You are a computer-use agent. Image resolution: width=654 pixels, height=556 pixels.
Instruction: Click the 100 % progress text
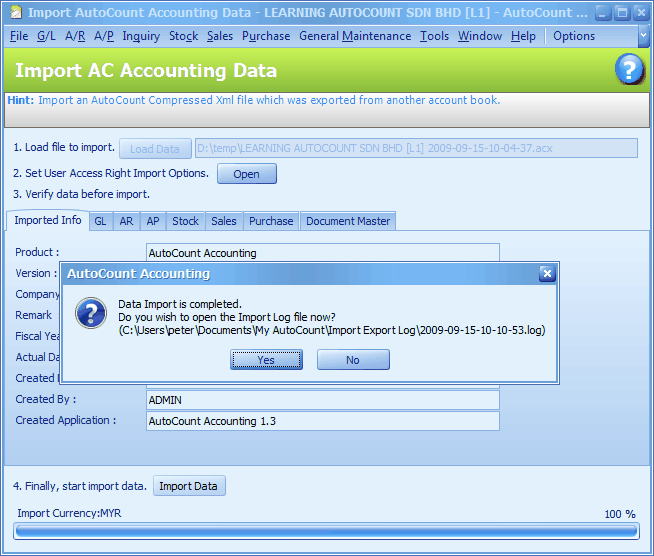tap(620, 514)
